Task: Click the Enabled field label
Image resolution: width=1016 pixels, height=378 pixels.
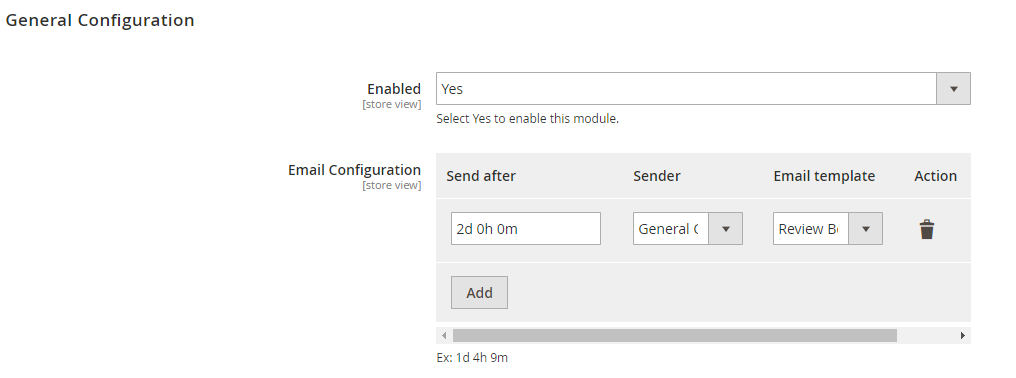Action: [394, 89]
